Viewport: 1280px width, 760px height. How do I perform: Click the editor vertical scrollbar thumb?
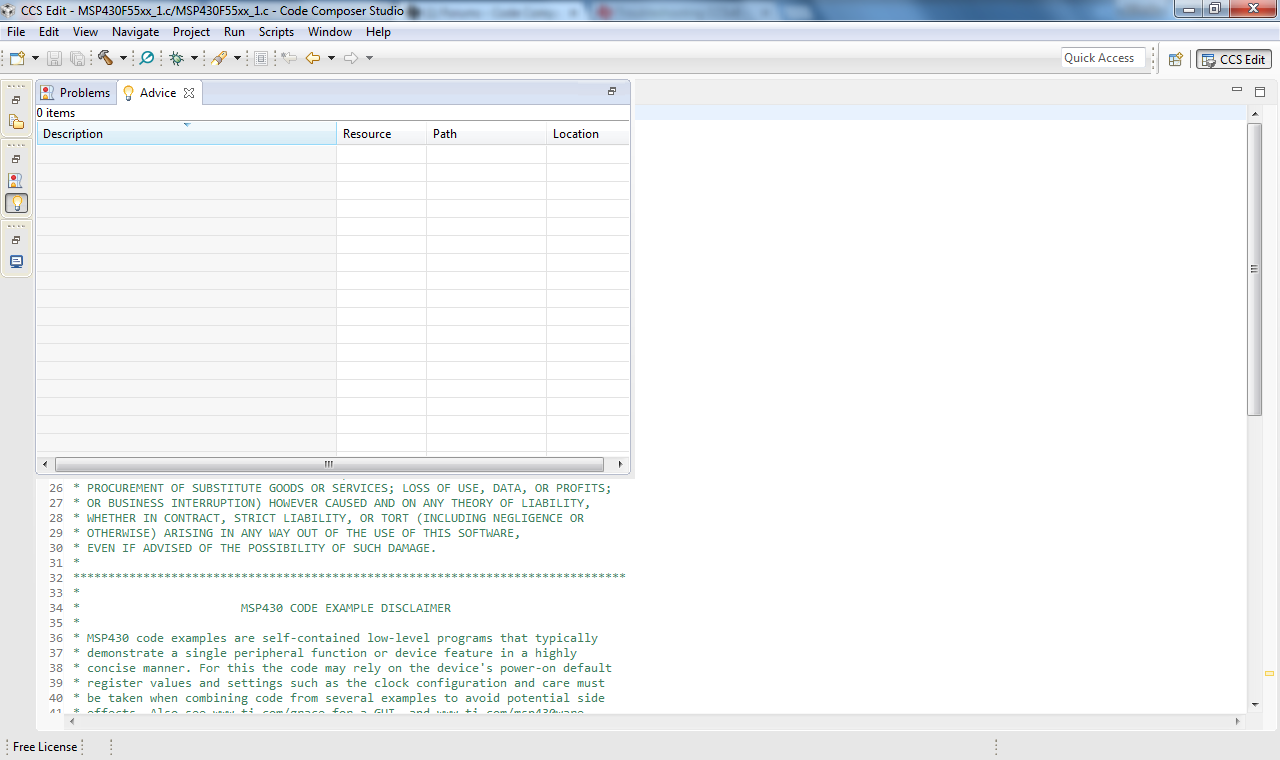click(x=1255, y=269)
